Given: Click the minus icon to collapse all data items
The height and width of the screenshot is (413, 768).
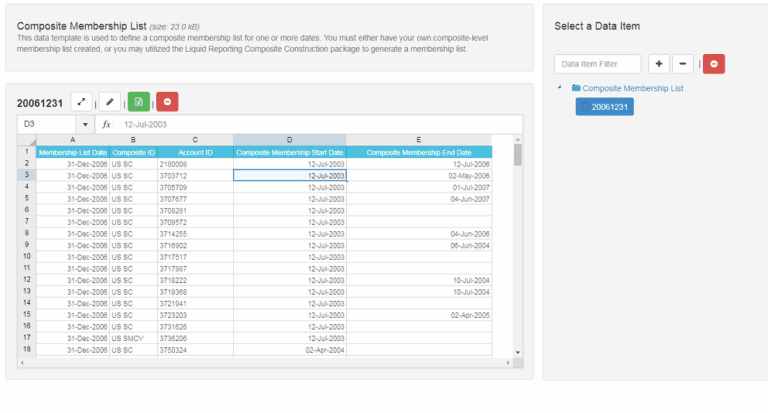Looking at the screenshot, I should [x=682, y=64].
